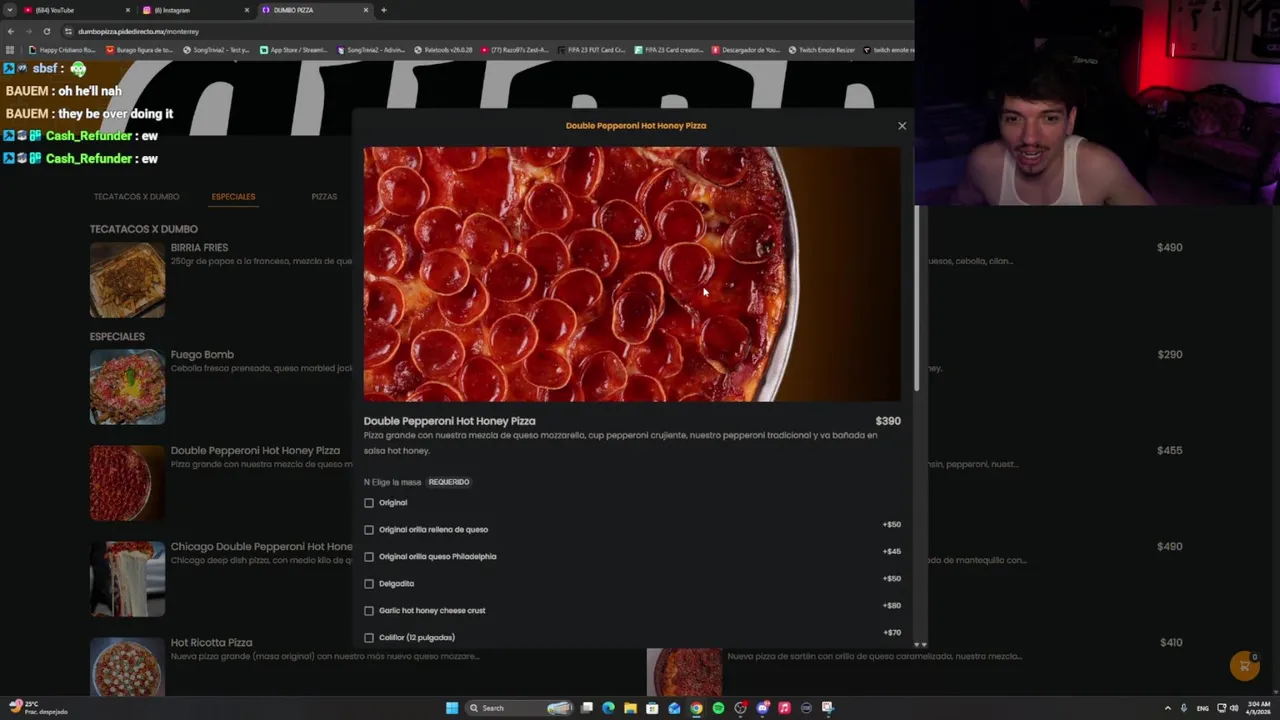Check Original orilla rellena de queso
The image size is (1280, 720).
369,530
